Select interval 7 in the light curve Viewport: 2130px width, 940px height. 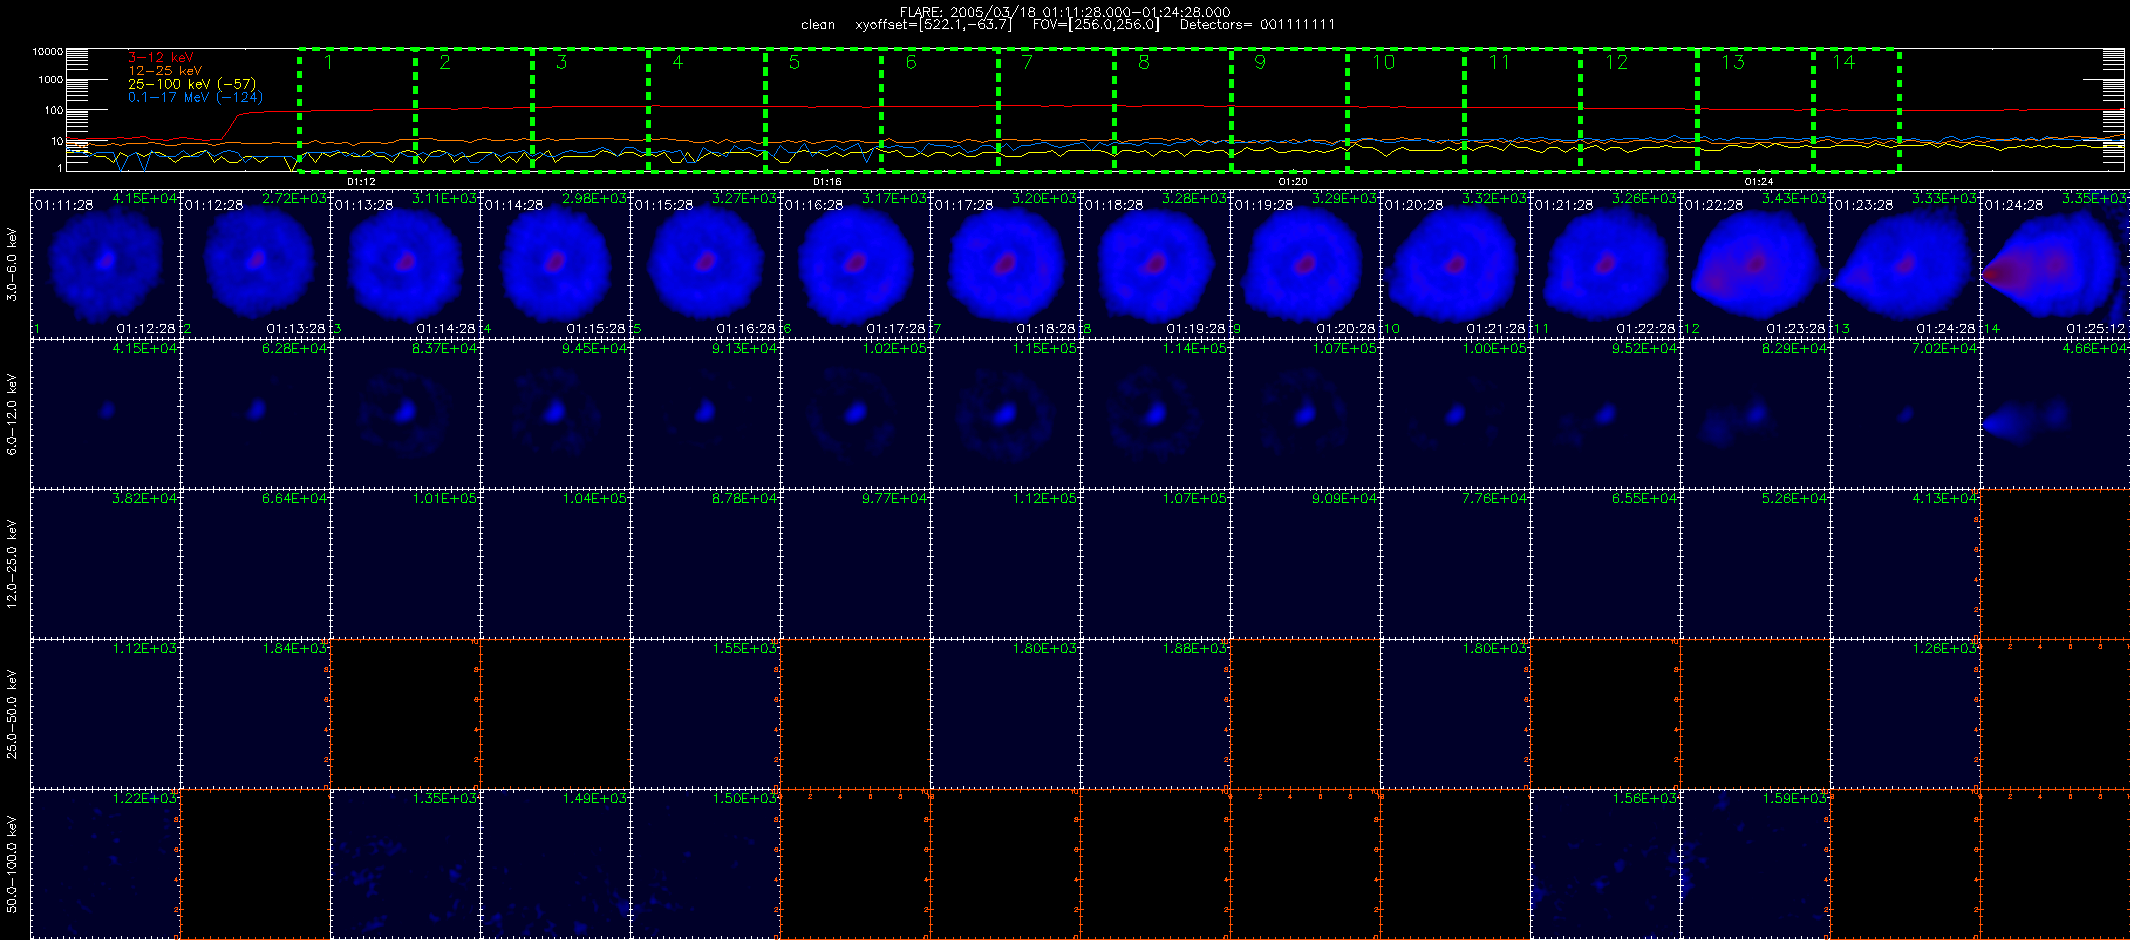[1056, 110]
